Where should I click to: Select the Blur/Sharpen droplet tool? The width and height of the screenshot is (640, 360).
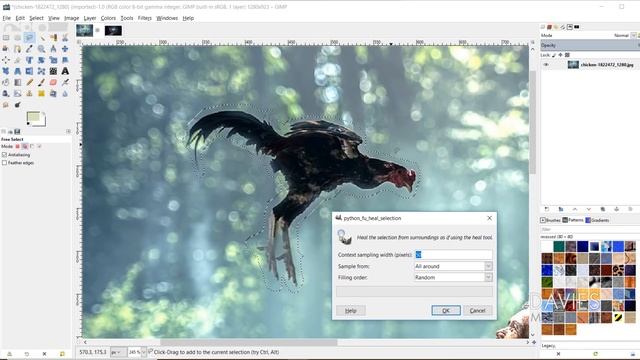coord(65,93)
